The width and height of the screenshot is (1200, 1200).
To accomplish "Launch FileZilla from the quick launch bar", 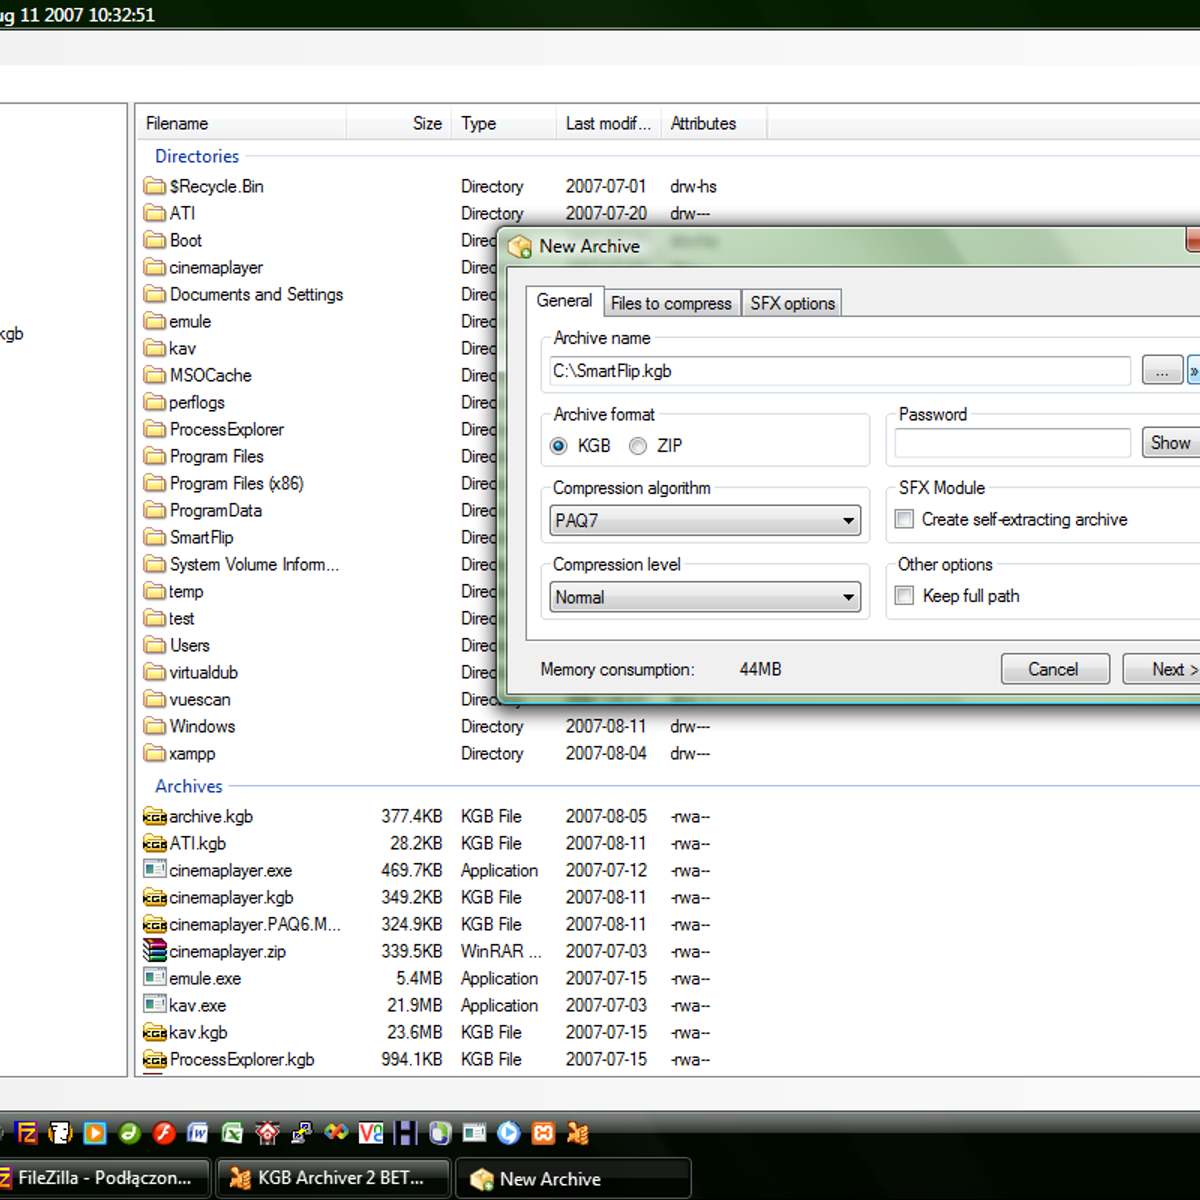I will click(x=27, y=1133).
